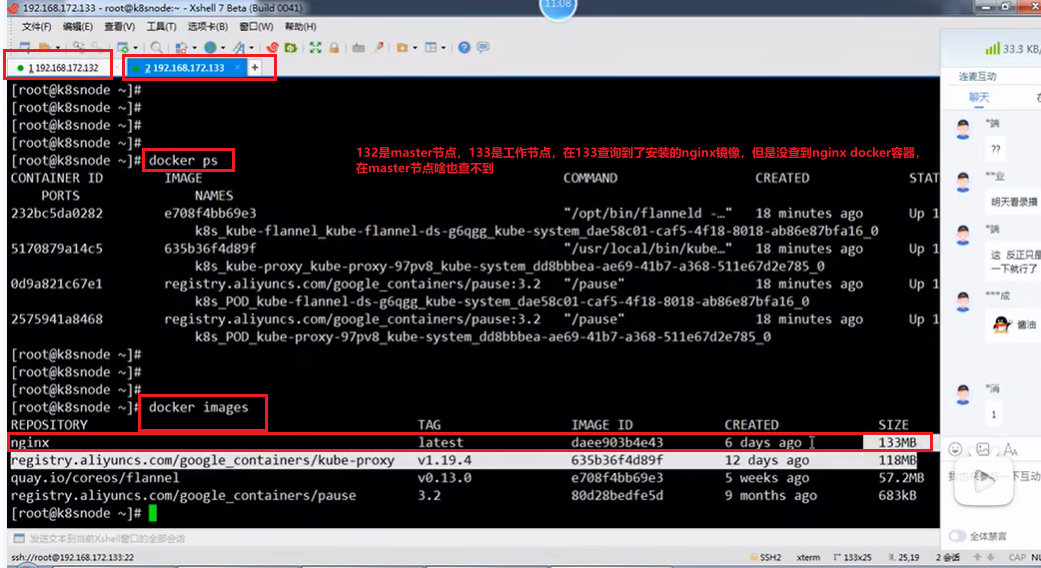1041x568 pixels.
Task: Click the blue Help question mark icon
Action: click(x=464, y=48)
